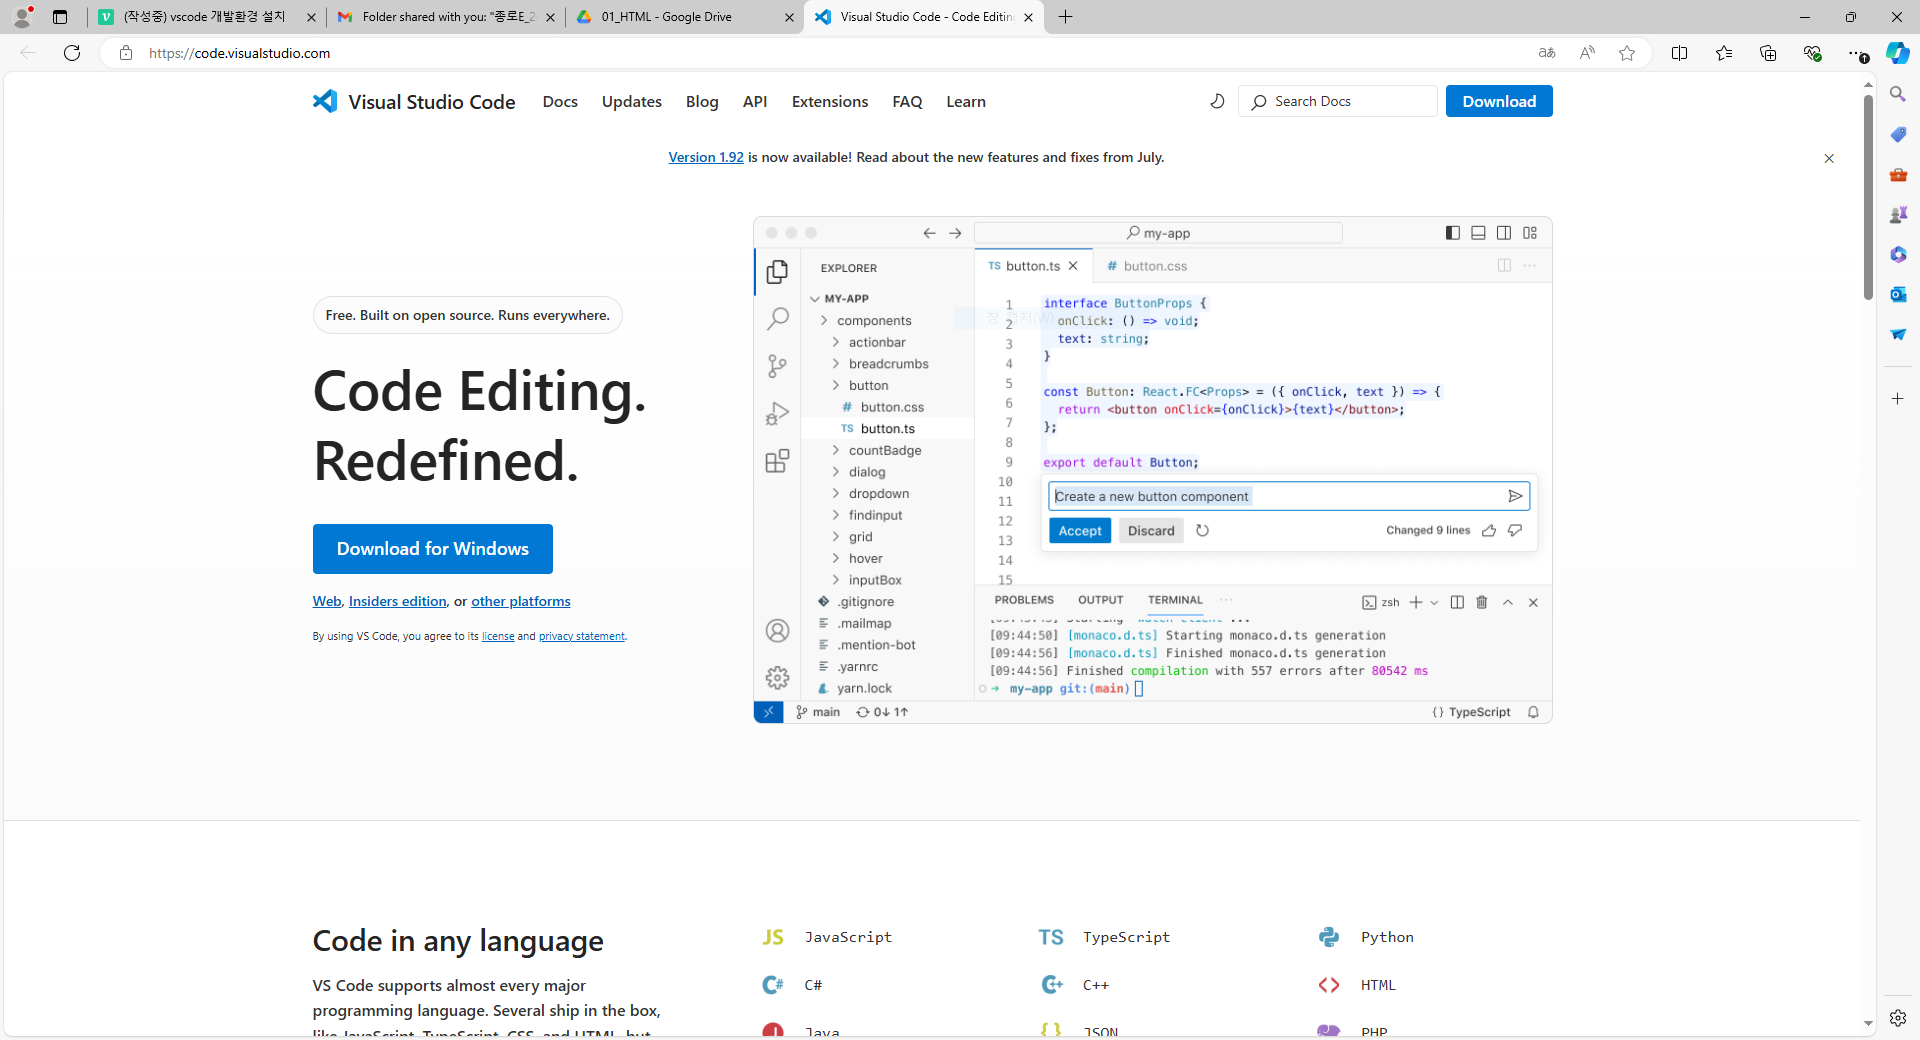
Task: Go to the Blog page
Action: (702, 101)
